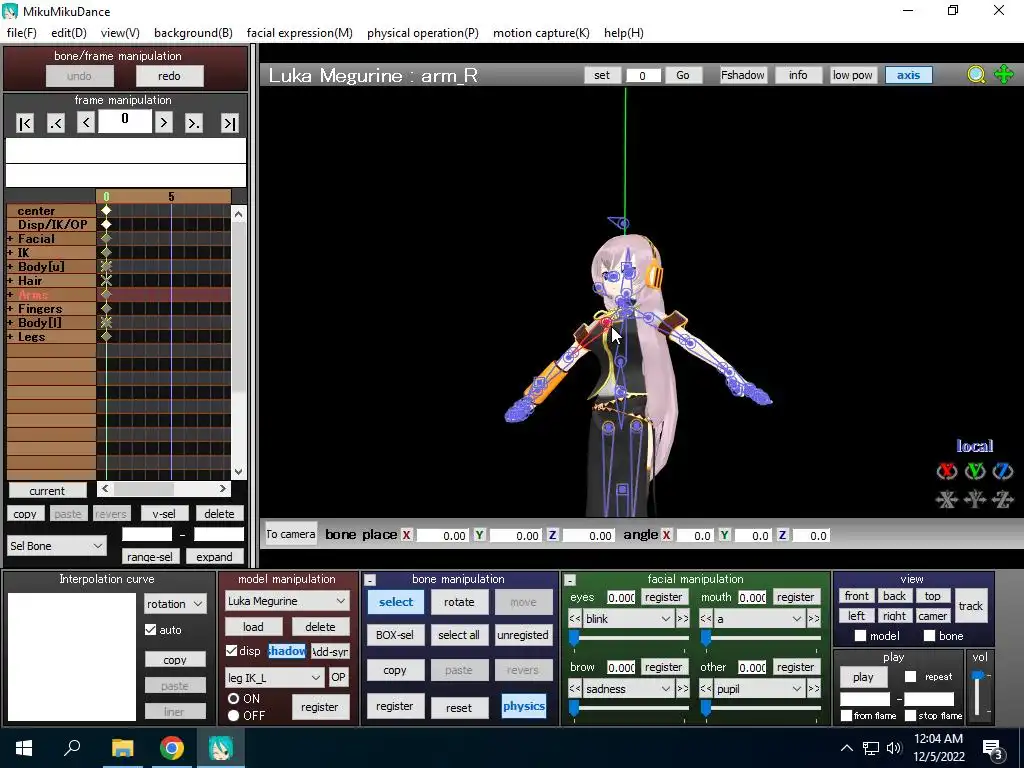This screenshot has height=768, width=1024.
Task: Jump to last frame button
Action: point(230,123)
